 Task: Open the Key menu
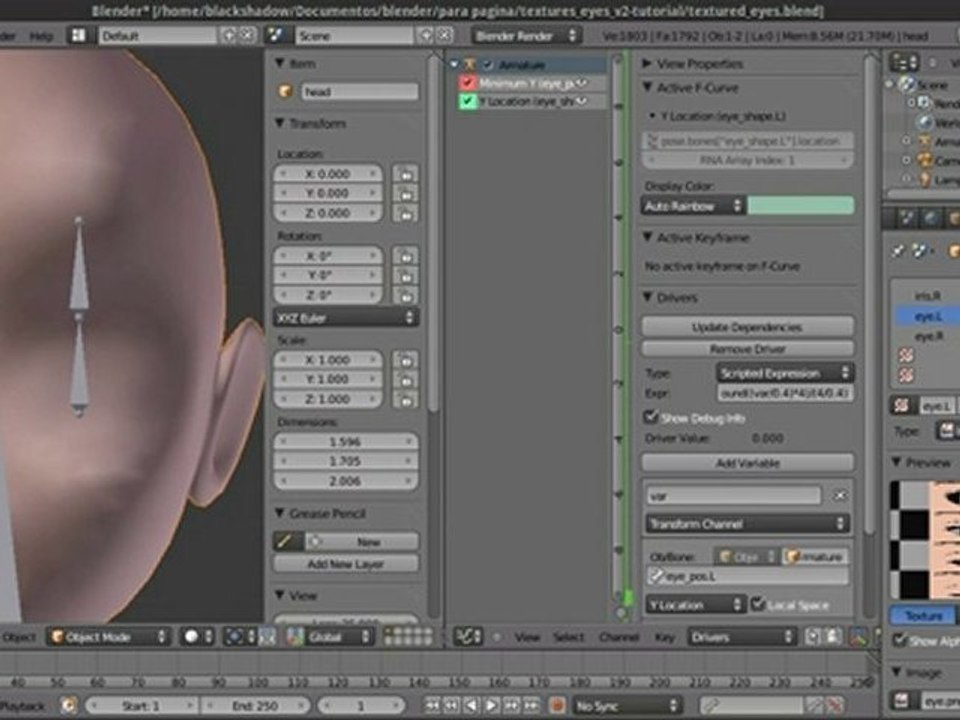[x=665, y=637]
